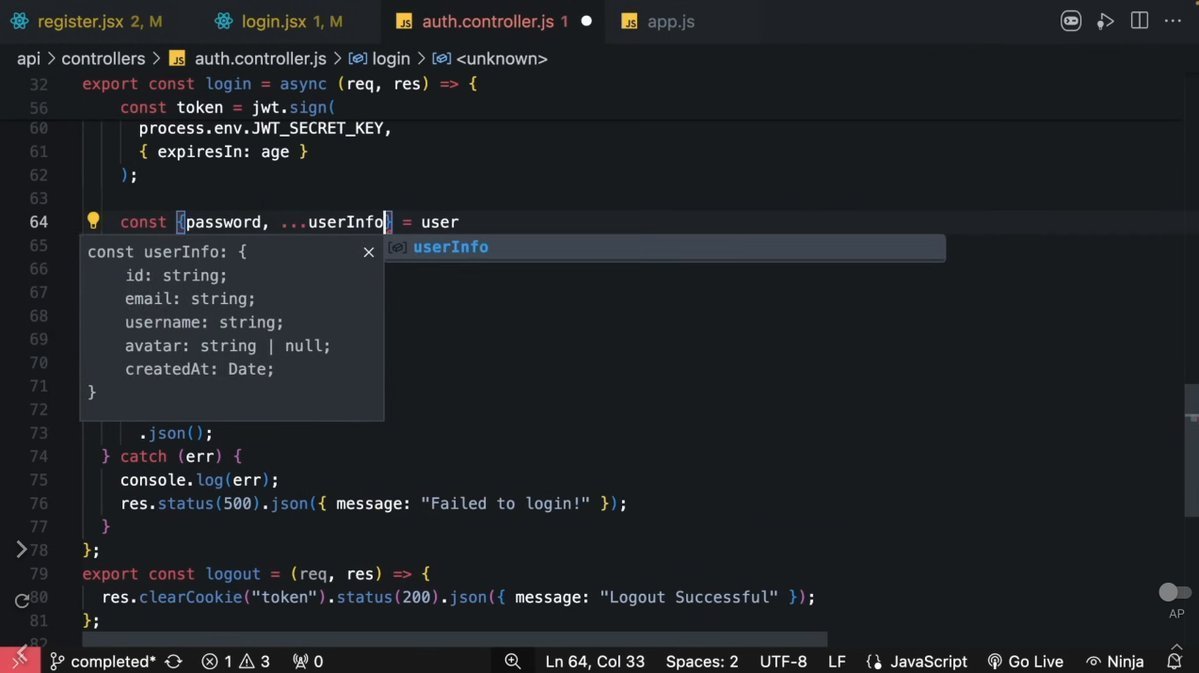Click the lightbulb quick fix icon
This screenshot has height=673, width=1199.
[x=93, y=221]
